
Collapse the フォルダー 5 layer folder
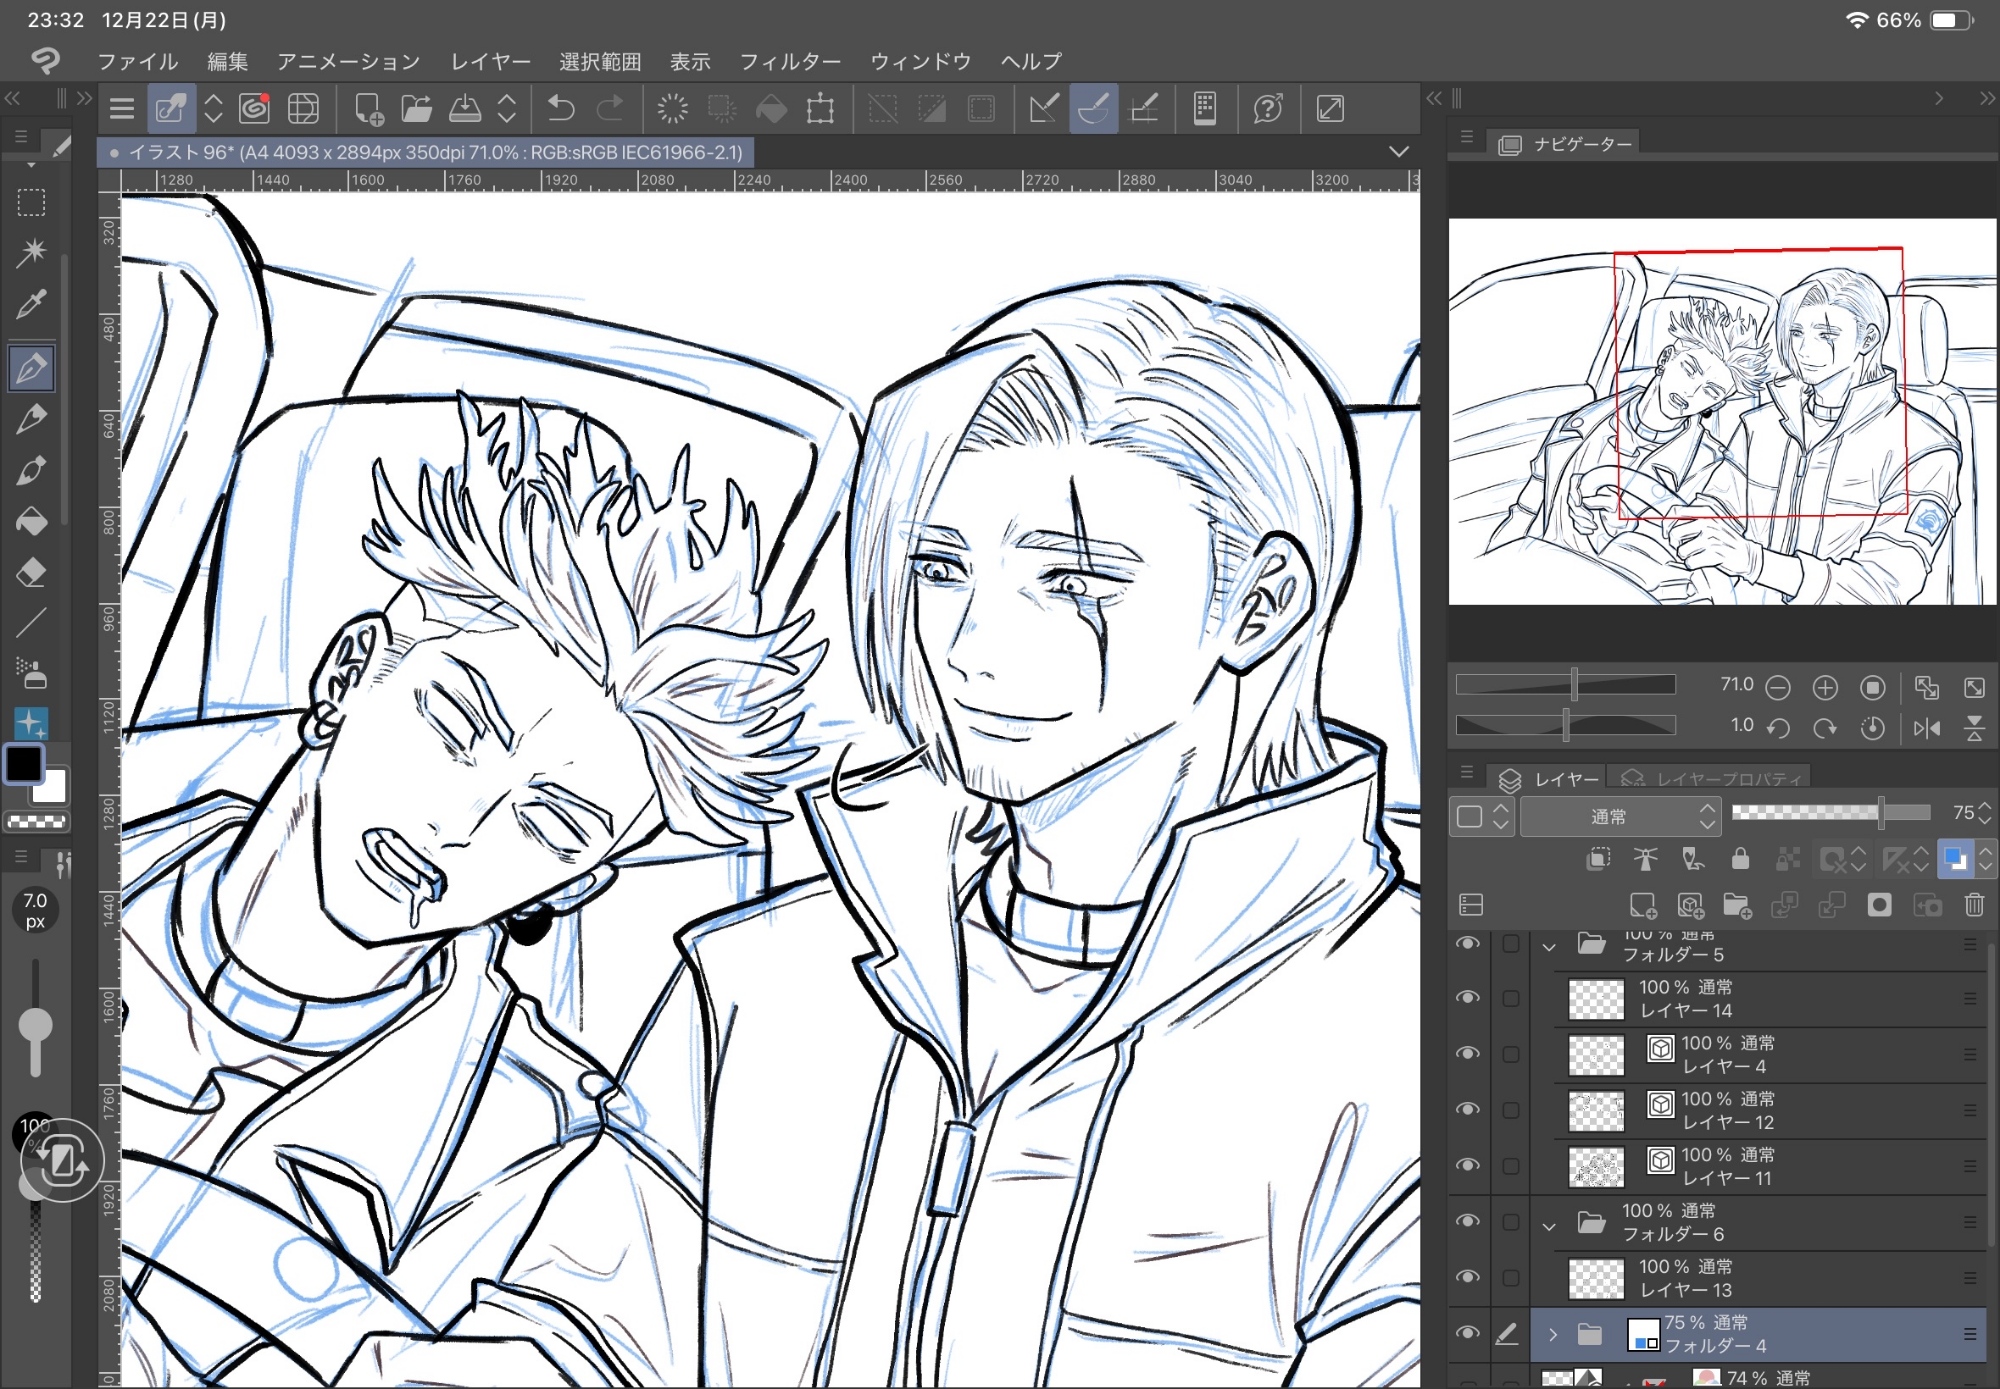click(x=1549, y=946)
